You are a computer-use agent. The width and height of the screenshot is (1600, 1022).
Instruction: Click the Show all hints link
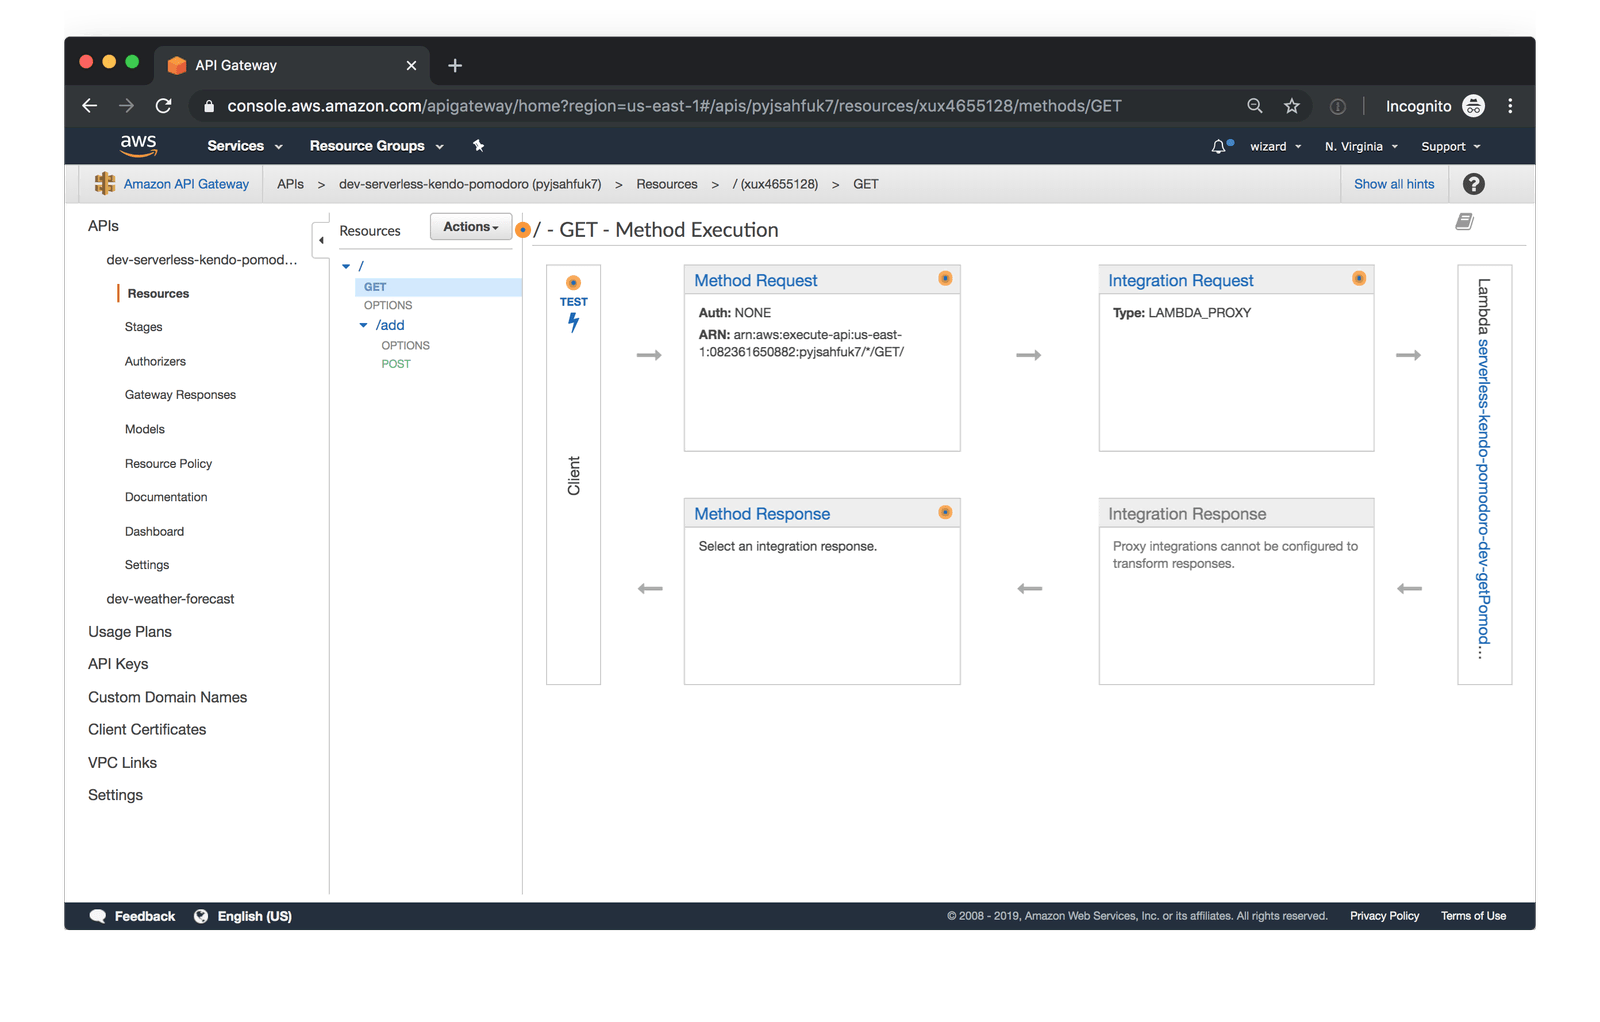point(1394,184)
